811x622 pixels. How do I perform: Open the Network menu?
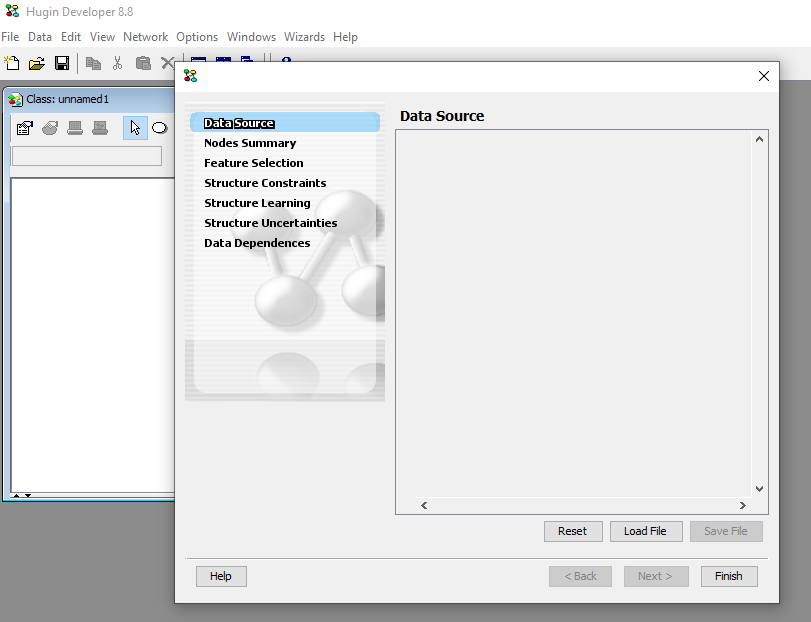click(x=145, y=37)
